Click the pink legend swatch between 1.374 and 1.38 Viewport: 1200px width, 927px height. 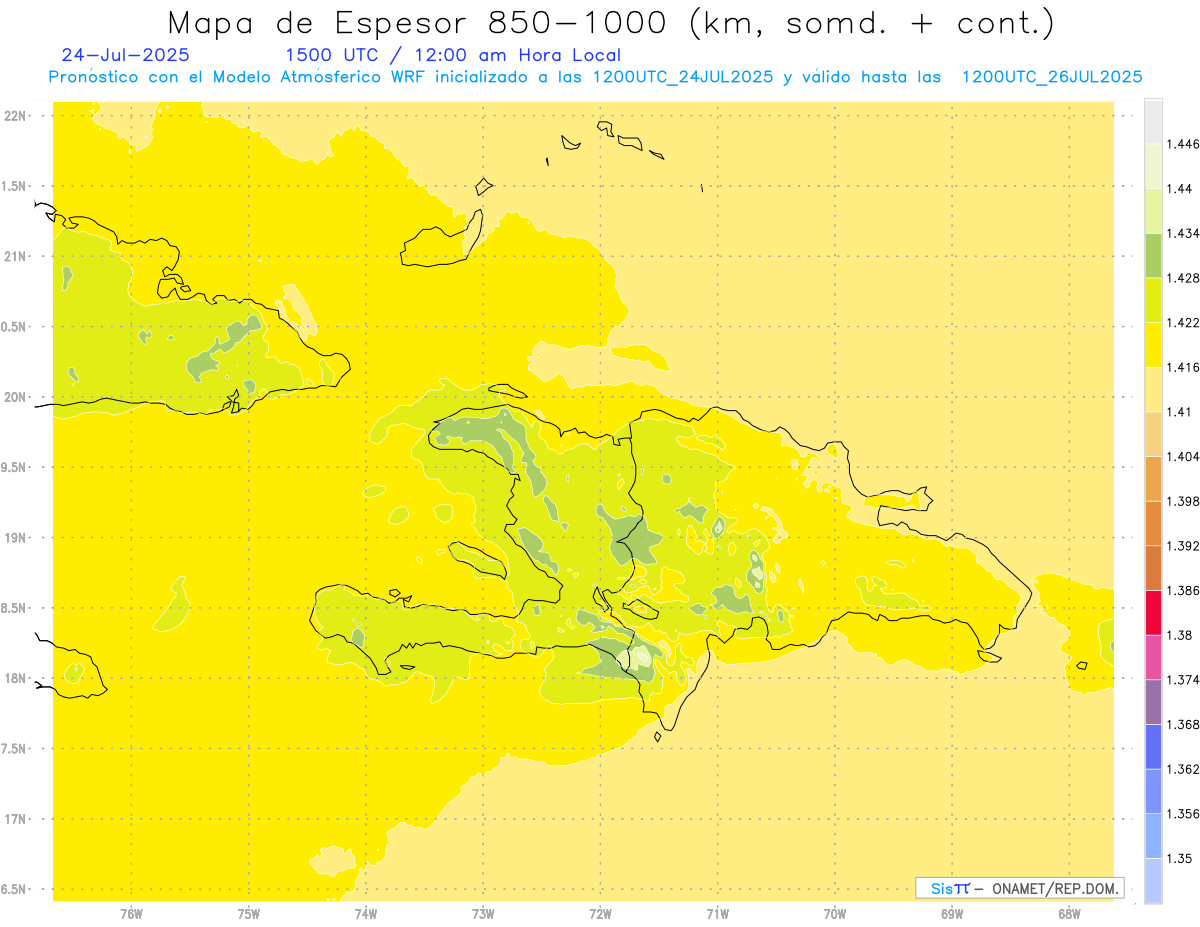1154,657
